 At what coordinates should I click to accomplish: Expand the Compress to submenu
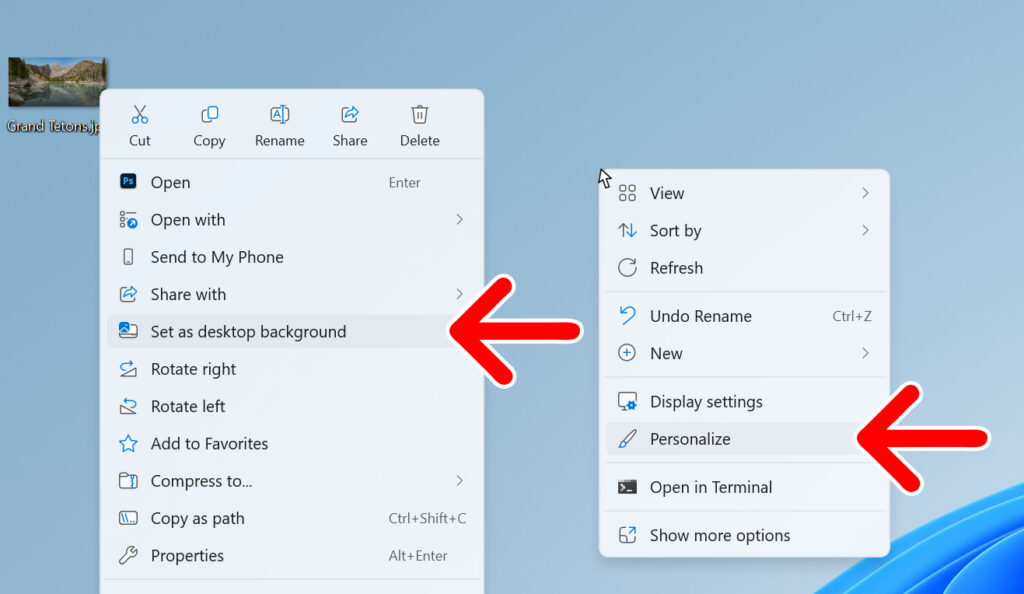pos(459,481)
